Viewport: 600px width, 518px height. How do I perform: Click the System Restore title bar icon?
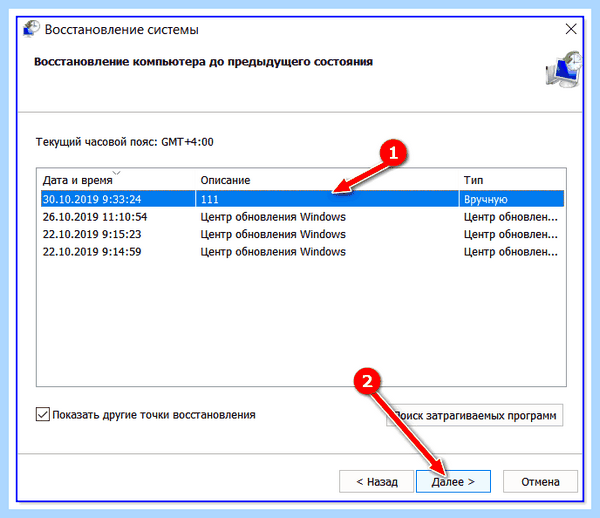coord(31,29)
